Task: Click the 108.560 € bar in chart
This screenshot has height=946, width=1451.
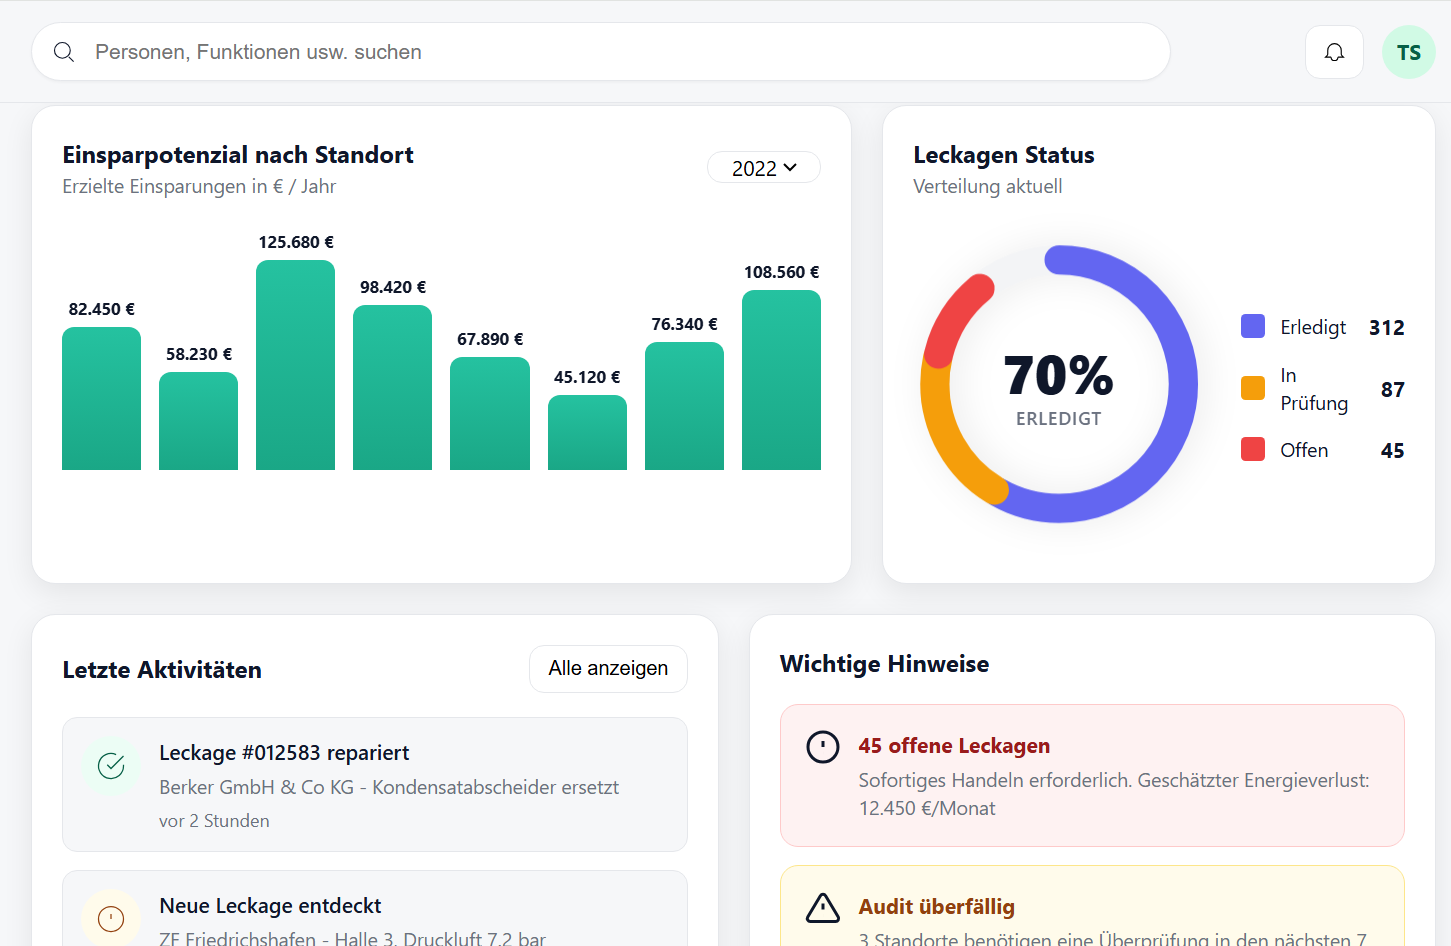Action: coord(781,380)
